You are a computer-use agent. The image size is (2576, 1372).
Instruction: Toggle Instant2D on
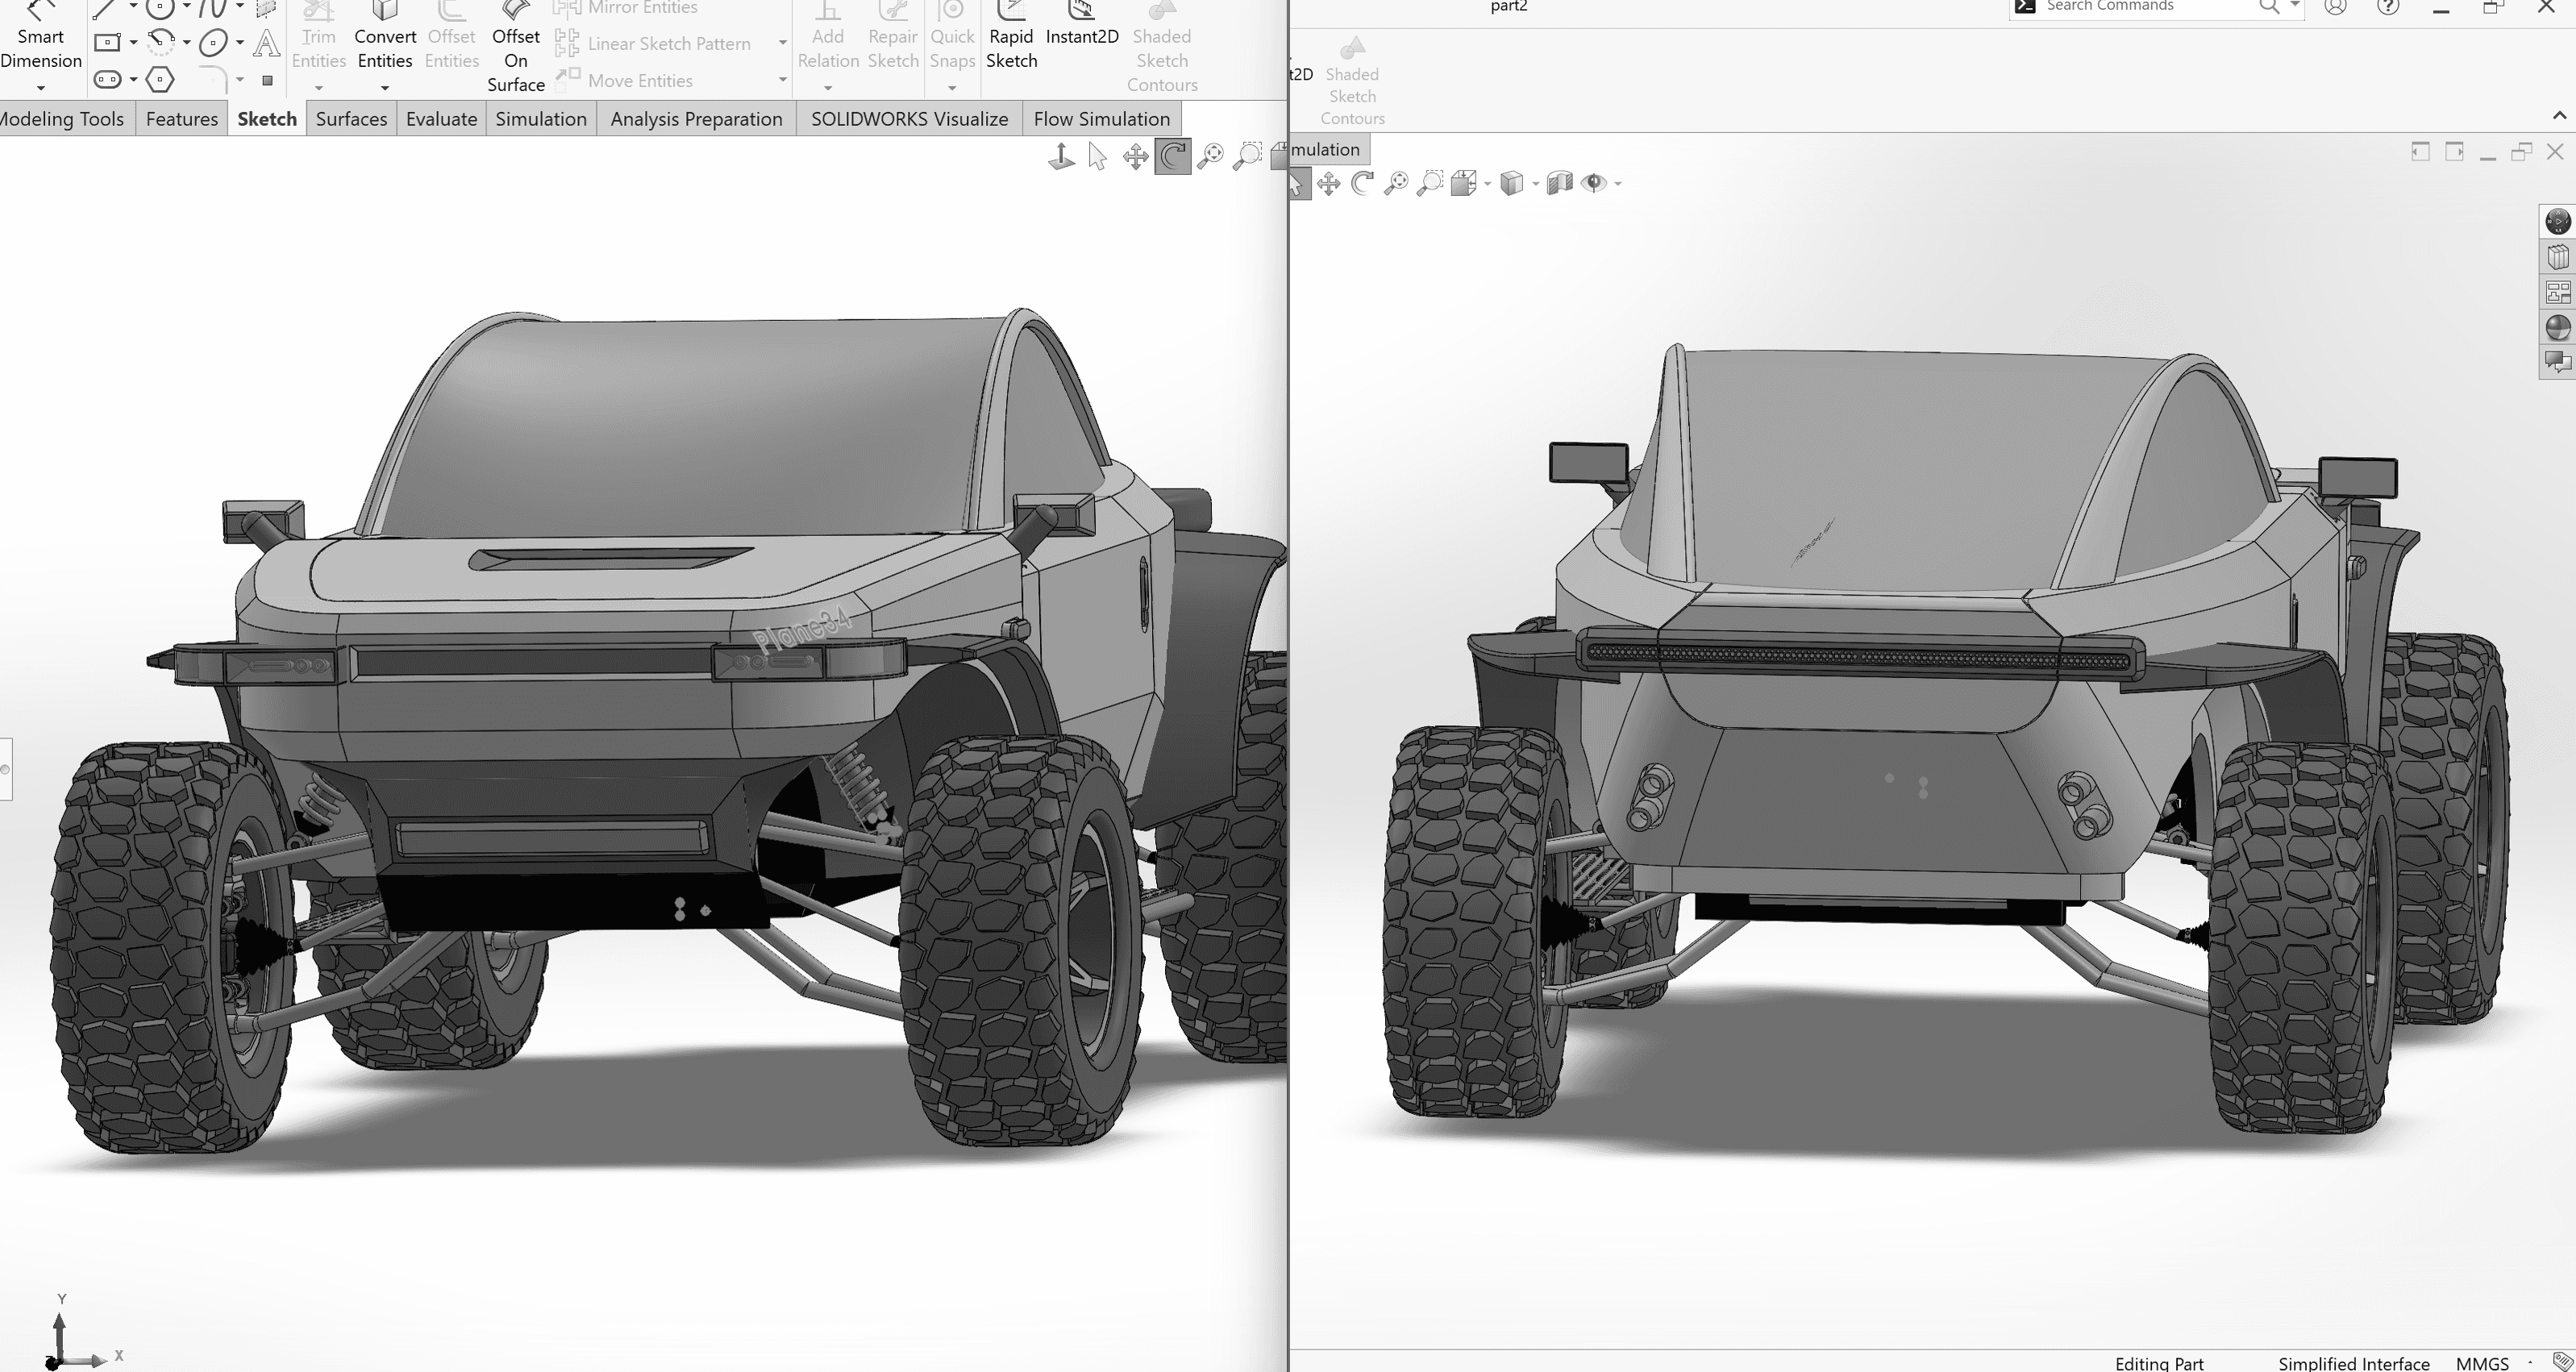click(x=1082, y=30)
